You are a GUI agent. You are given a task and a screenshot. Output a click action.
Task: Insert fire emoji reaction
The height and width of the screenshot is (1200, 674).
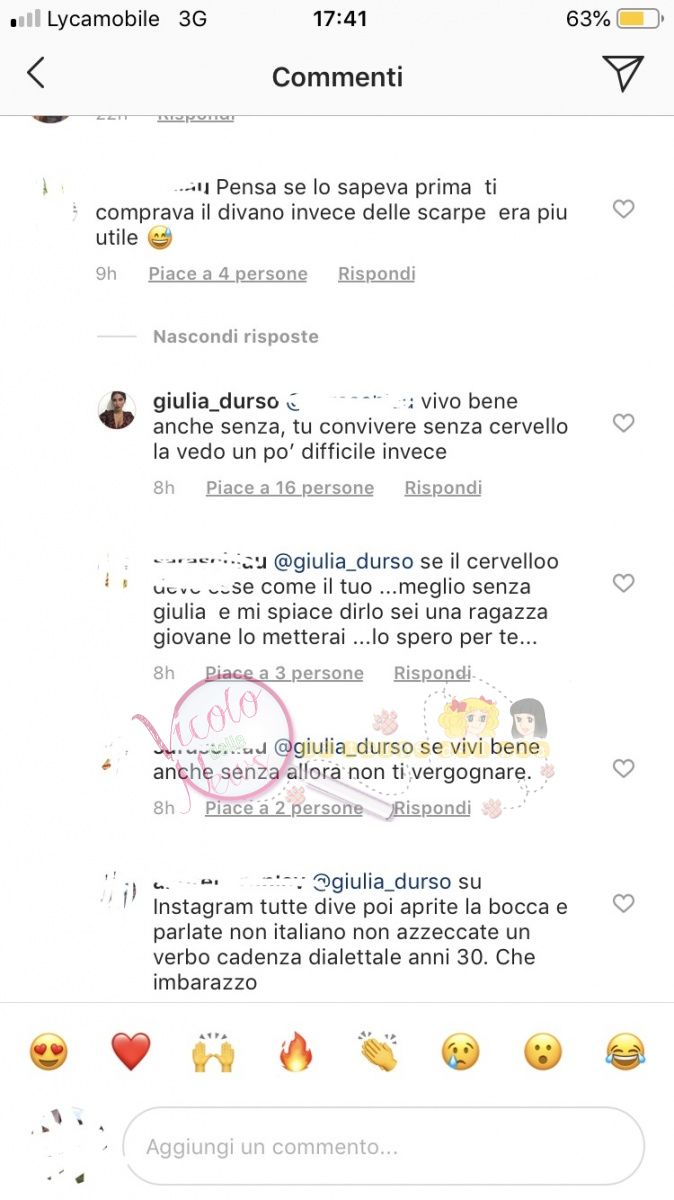coord(295,1052)
